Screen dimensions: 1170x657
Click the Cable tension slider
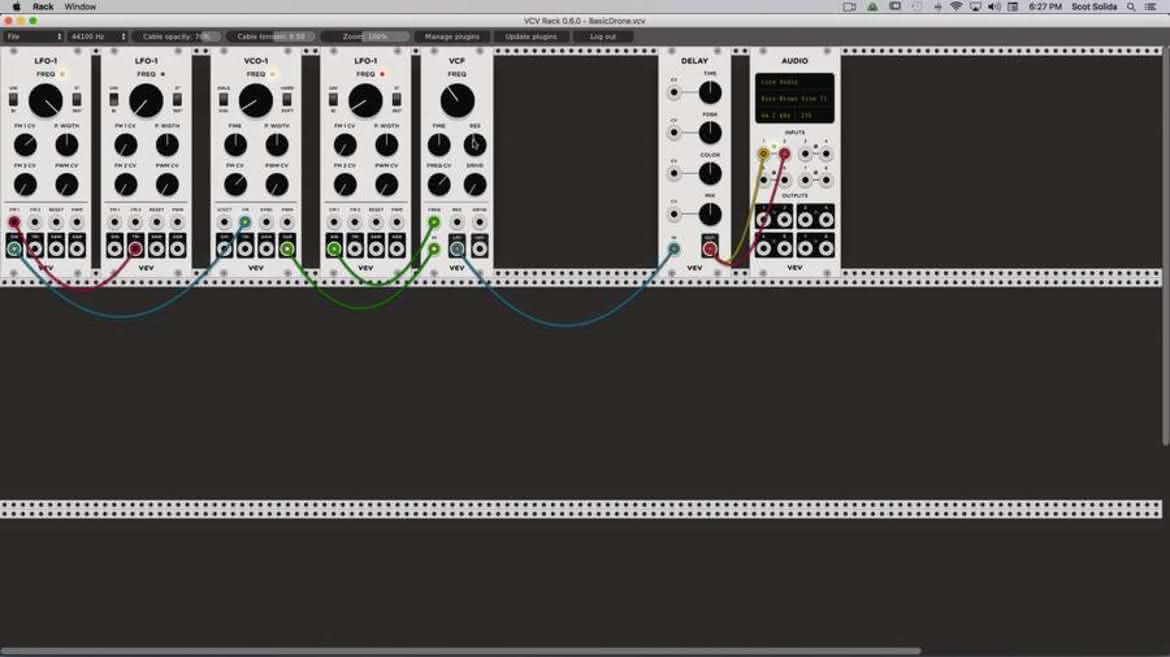[x=271, y=37]
